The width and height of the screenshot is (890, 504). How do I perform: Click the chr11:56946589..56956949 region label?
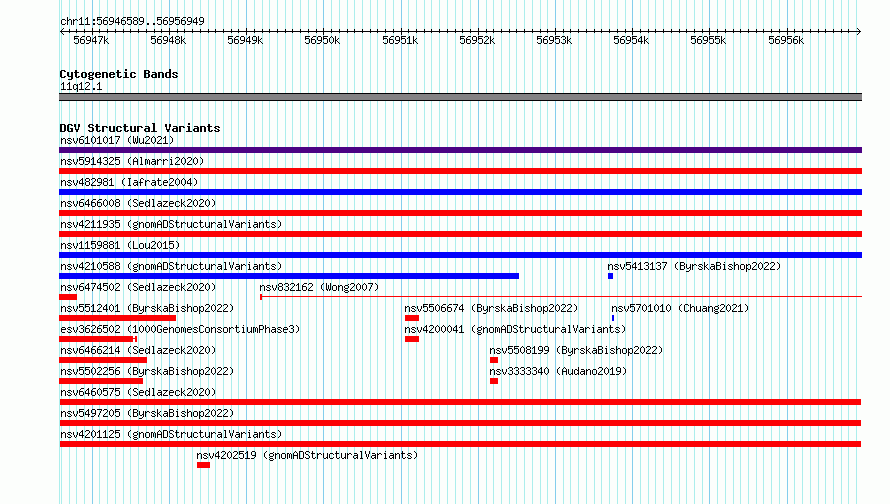132,21
